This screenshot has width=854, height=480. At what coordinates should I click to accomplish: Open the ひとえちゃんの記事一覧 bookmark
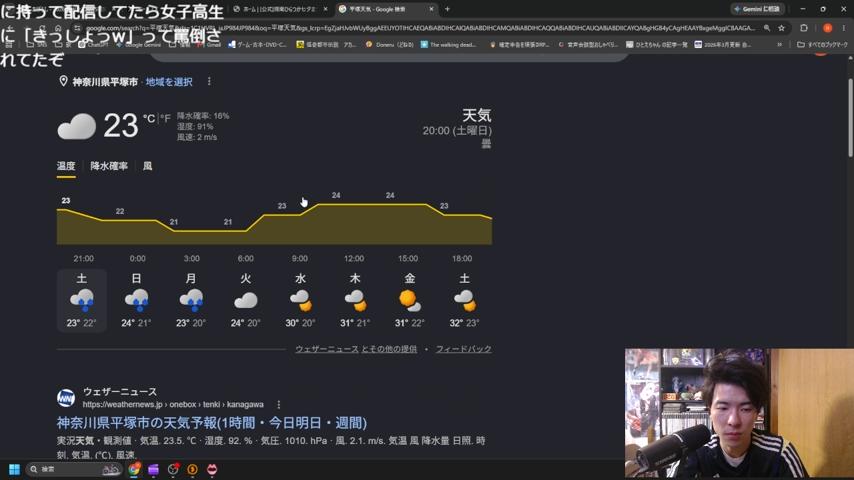click(x=656, y=45)
